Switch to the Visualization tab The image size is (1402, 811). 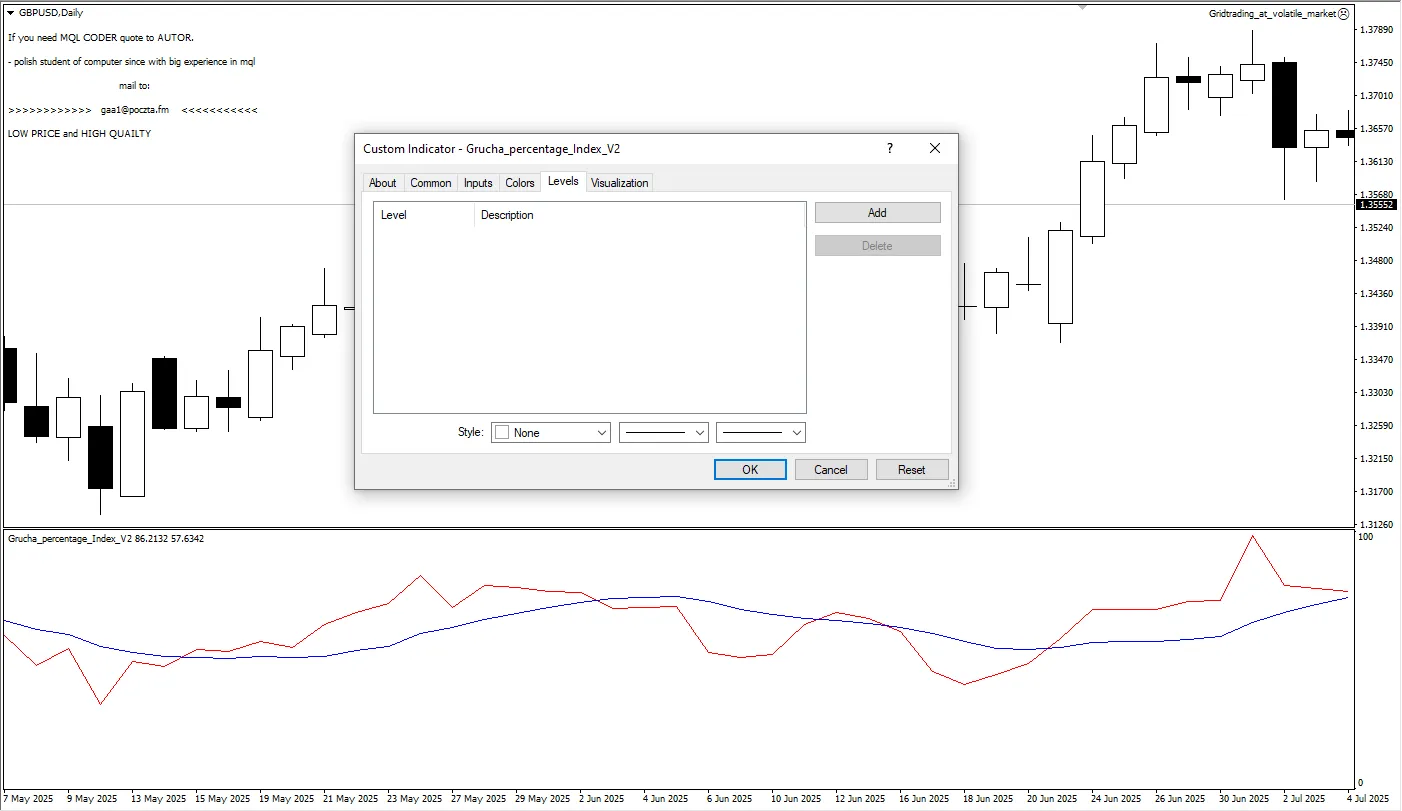(619, 183)
